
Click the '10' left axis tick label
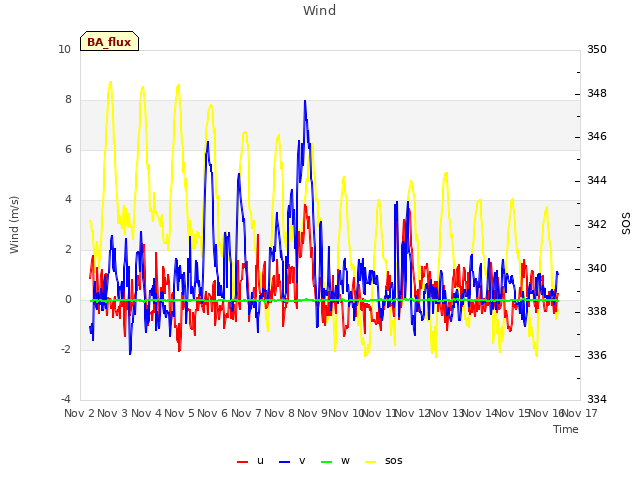click(64, 50)
